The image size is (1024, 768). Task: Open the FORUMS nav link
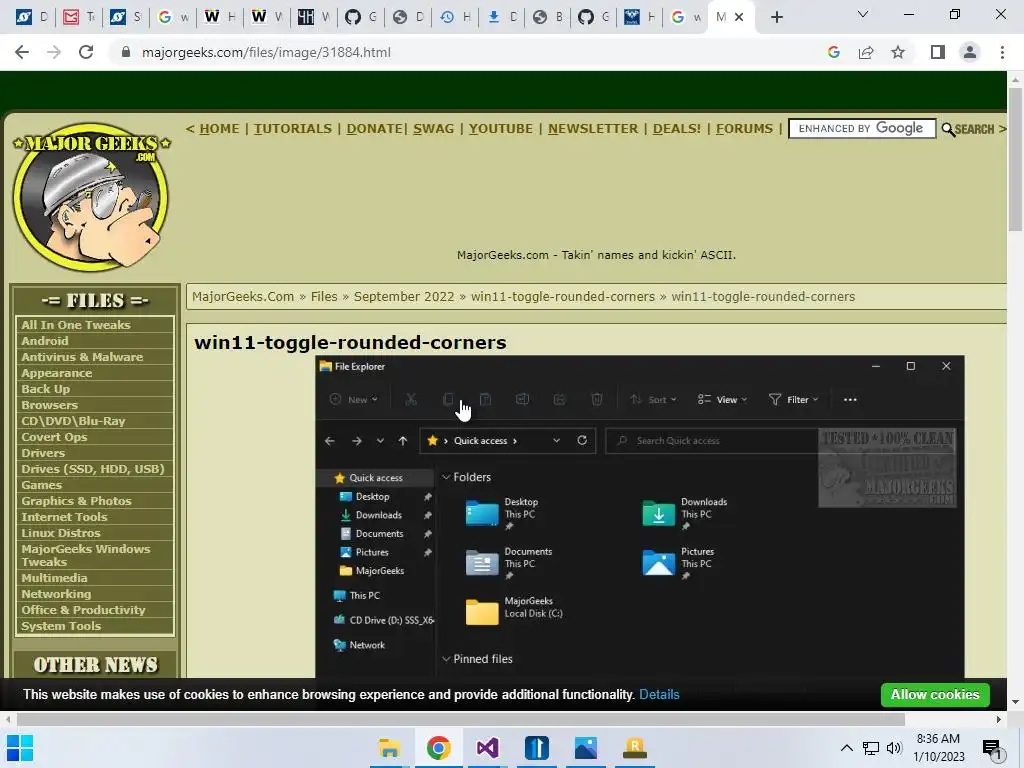(744, 129)
